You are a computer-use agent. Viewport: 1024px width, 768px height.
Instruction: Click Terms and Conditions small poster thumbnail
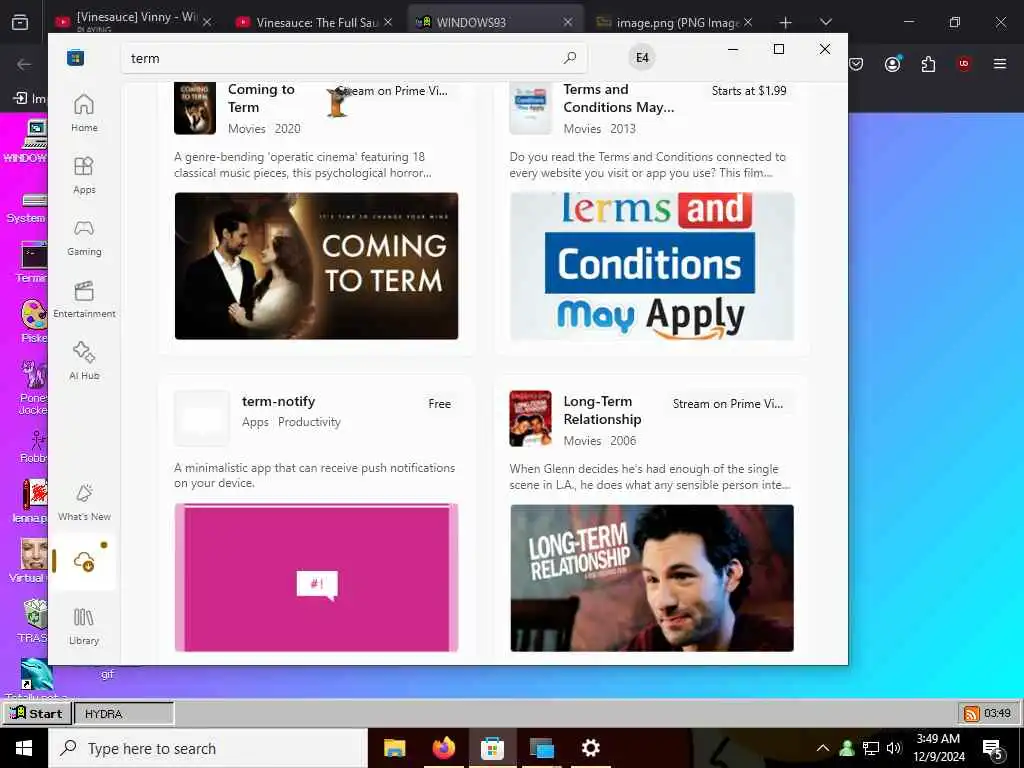click(x=530, y=108)
